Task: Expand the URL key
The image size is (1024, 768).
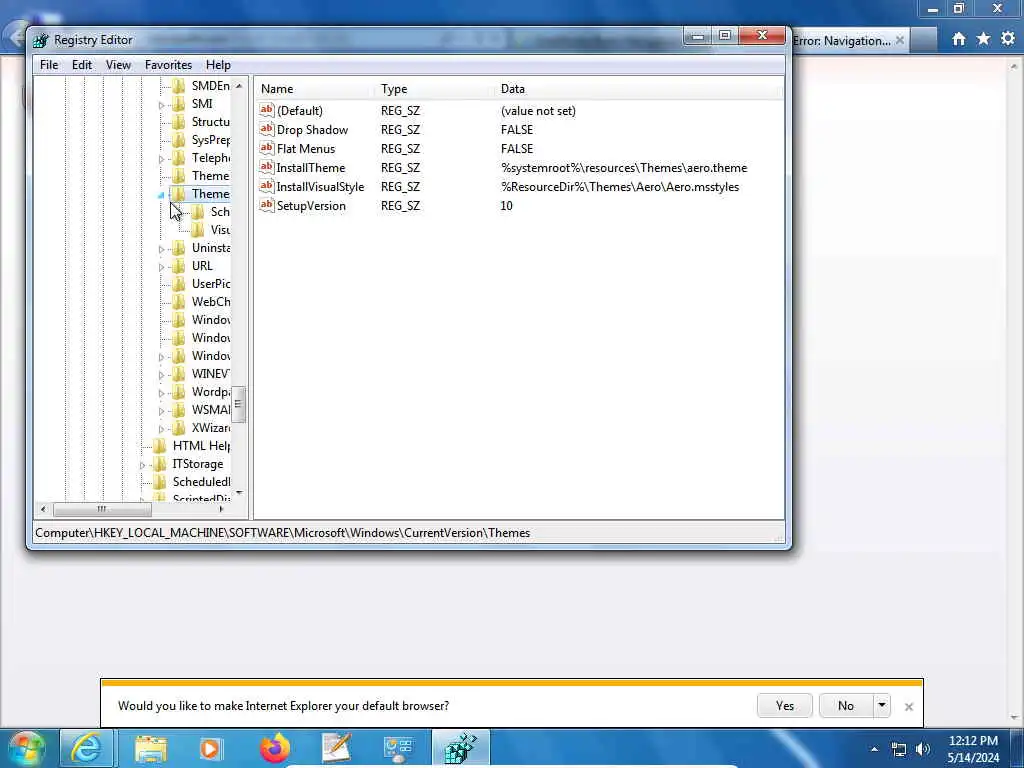Action: [161, 267]
